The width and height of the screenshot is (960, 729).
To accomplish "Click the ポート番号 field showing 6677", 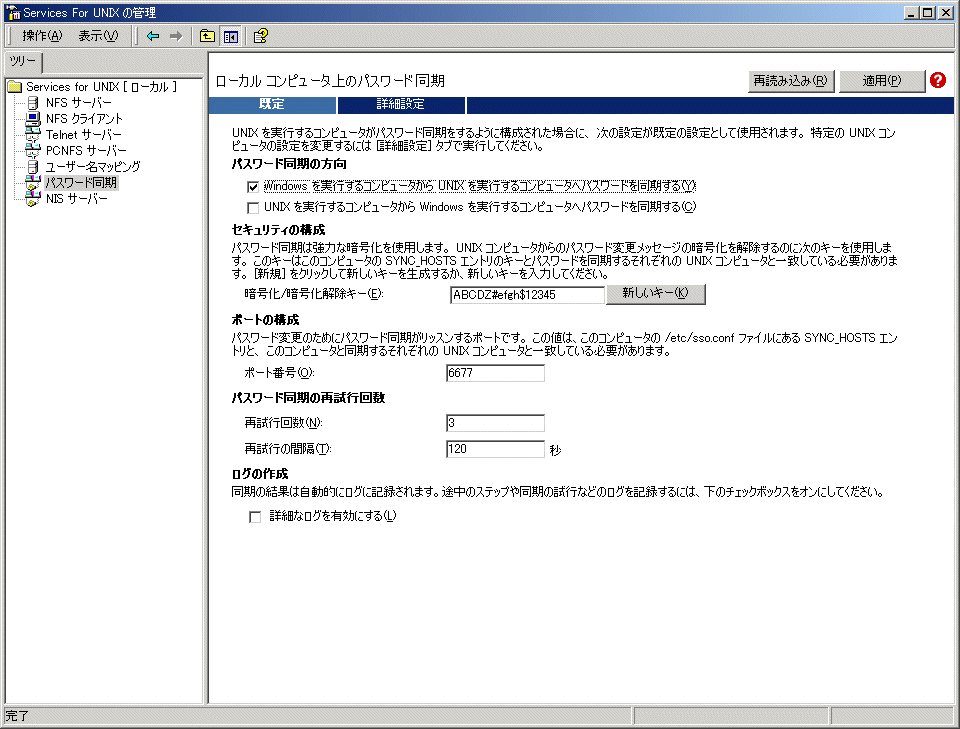I will [x=495, y=373].
